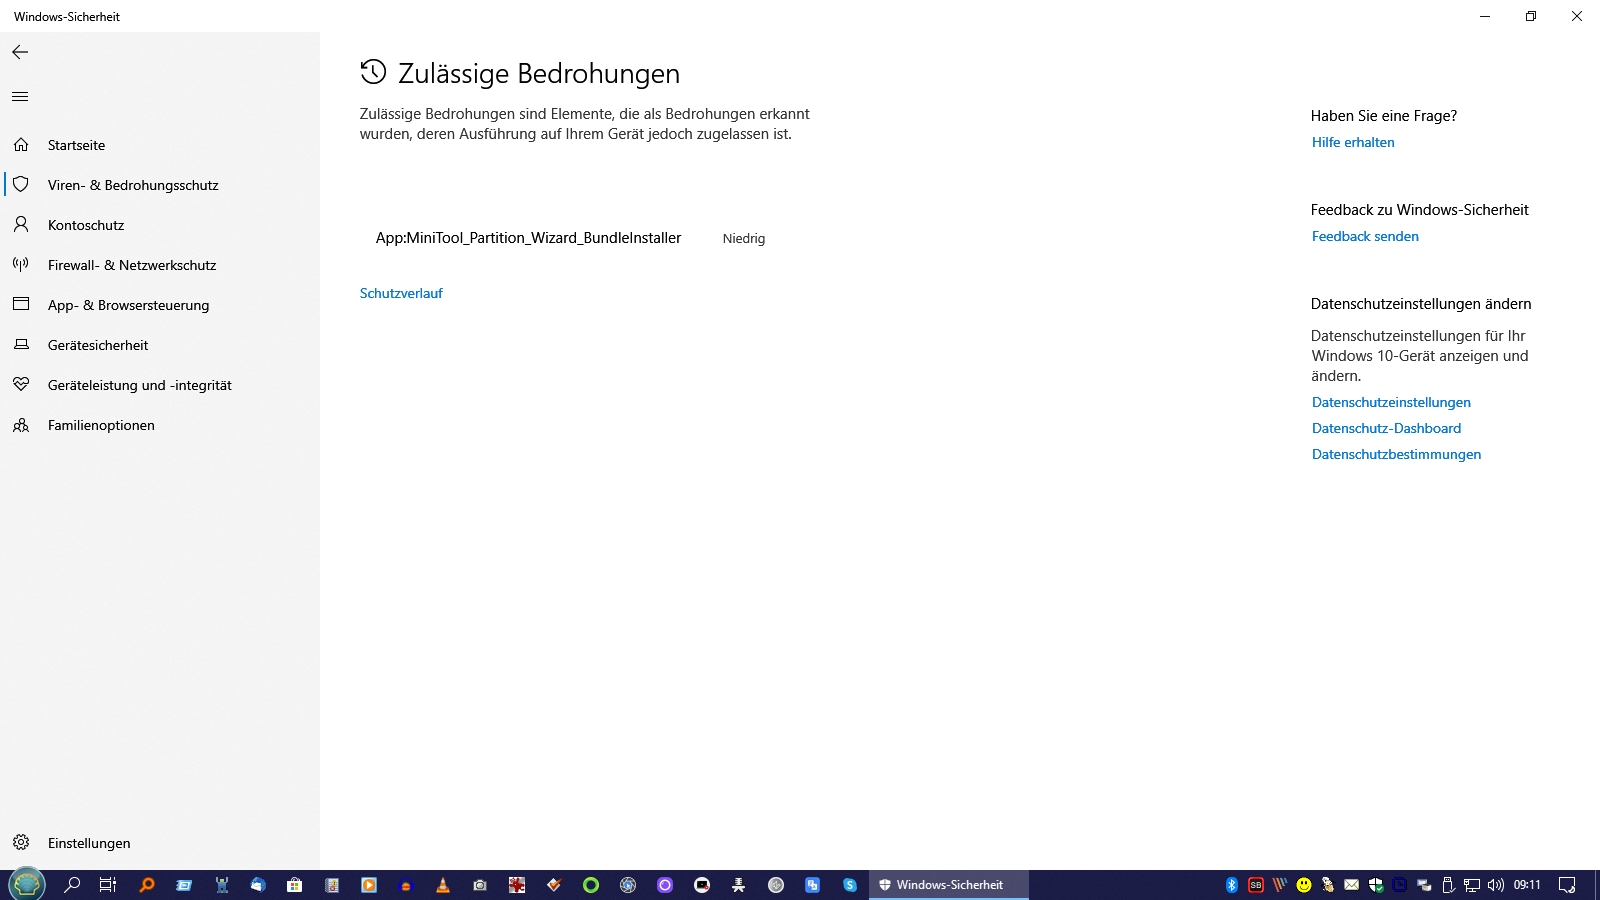1600x900 pixels.
Task: Launch the orange magnifier app in taskbar
Action: 147,885
